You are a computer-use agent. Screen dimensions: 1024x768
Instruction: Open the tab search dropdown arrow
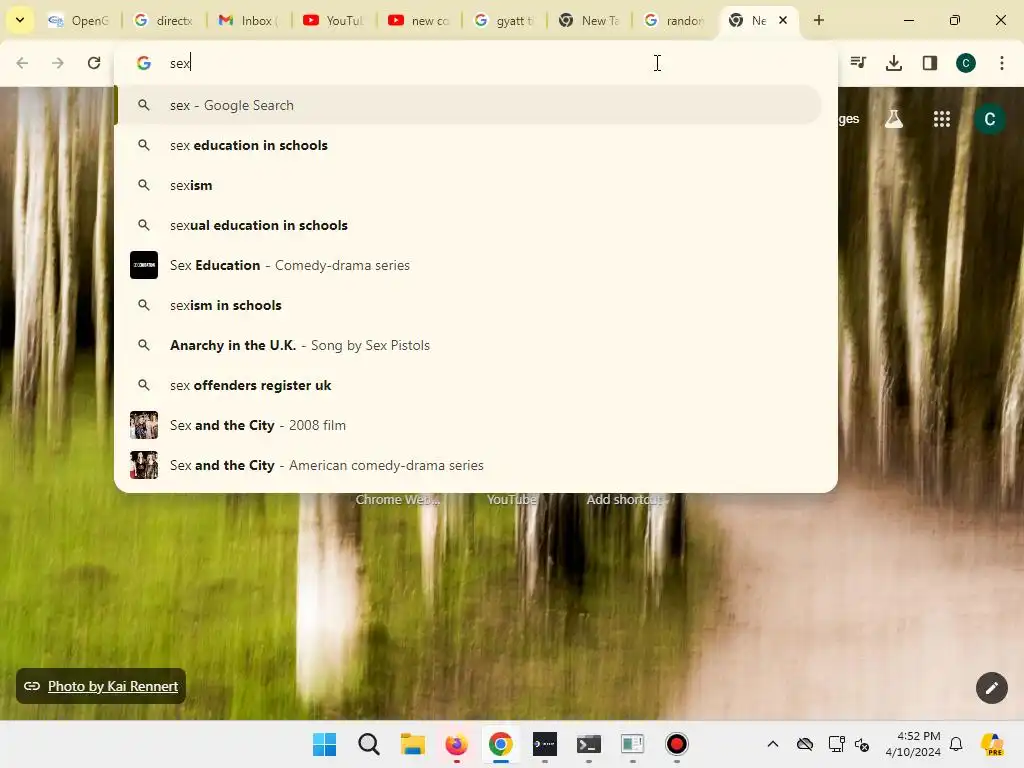pos(20,20)
